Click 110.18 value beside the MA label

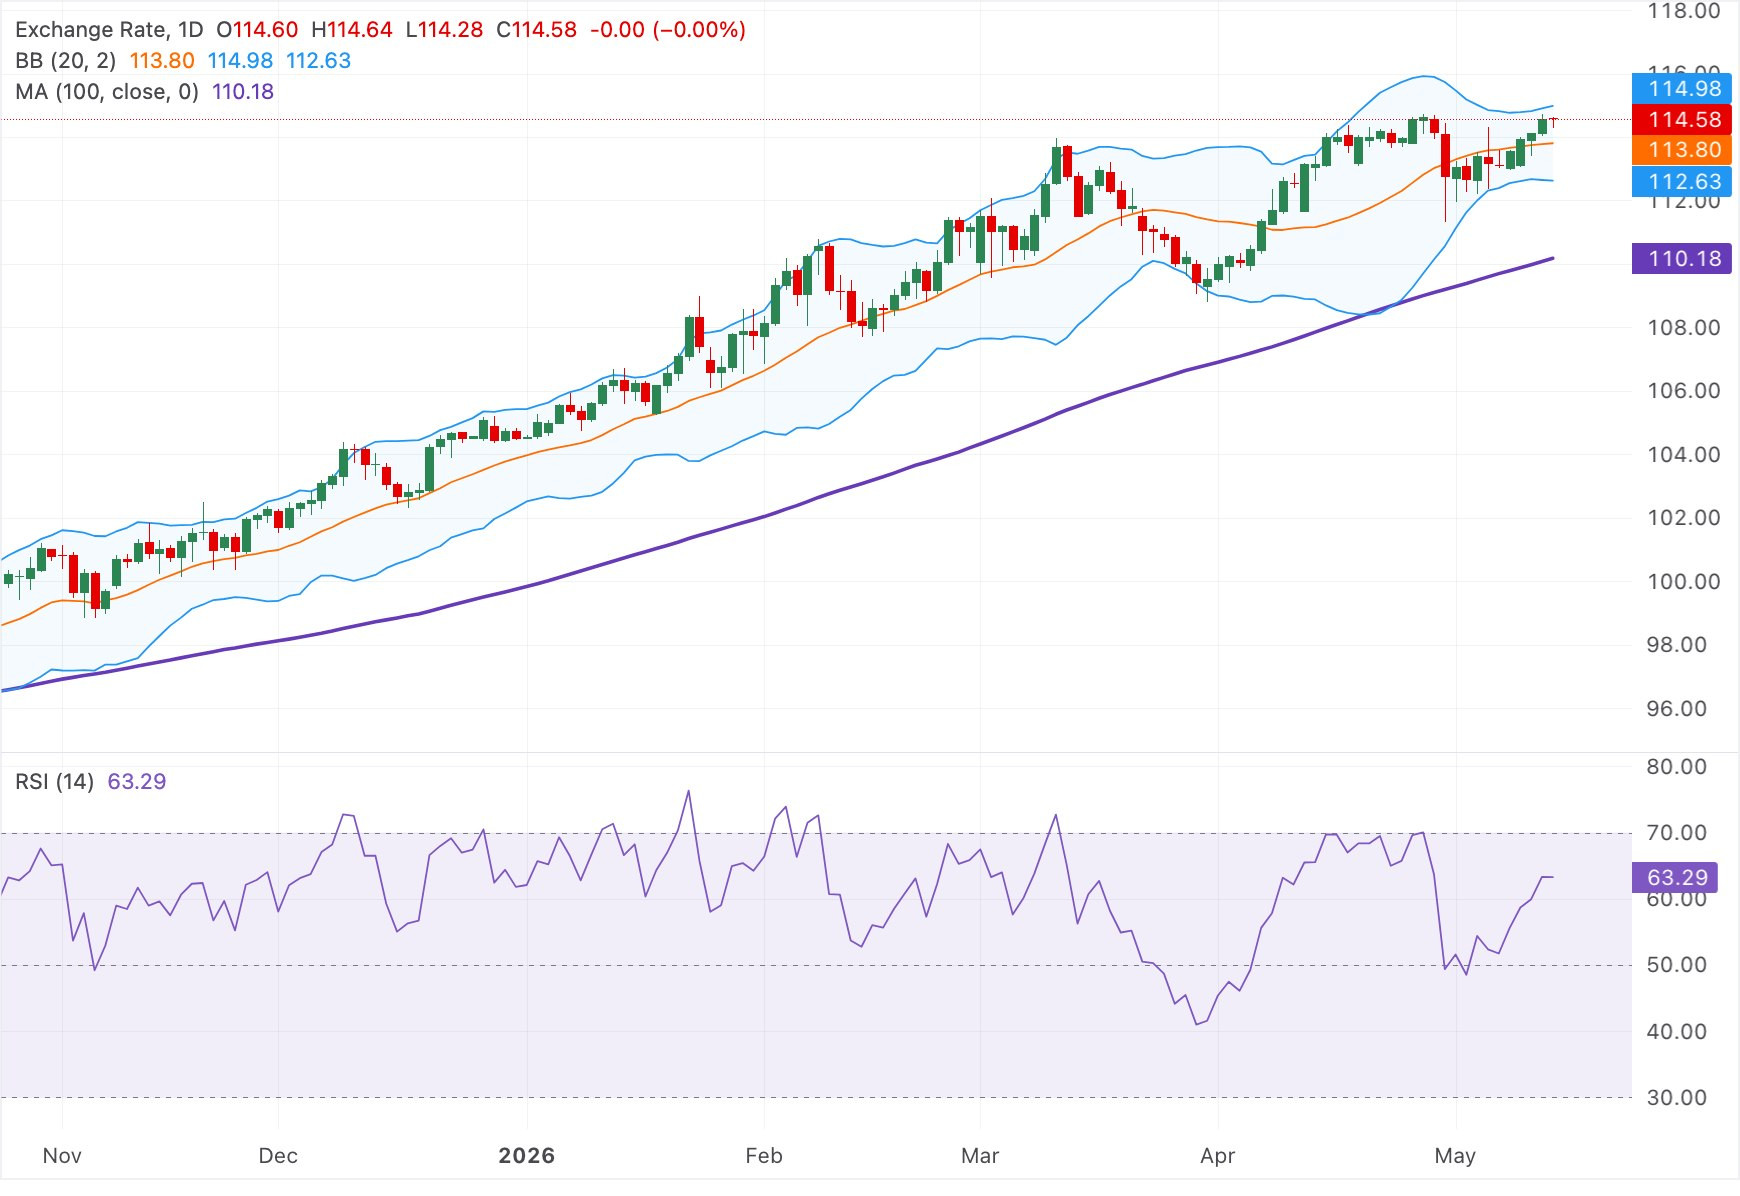point(243,92)
